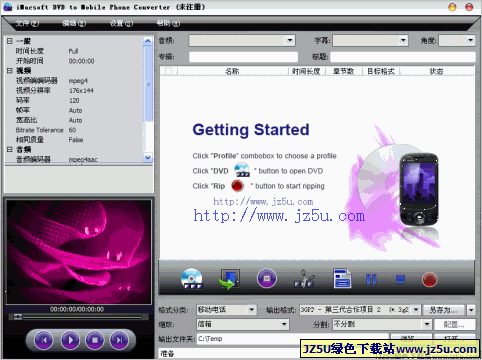Collapse the 一般 group in the settings tree

[10, 41]
